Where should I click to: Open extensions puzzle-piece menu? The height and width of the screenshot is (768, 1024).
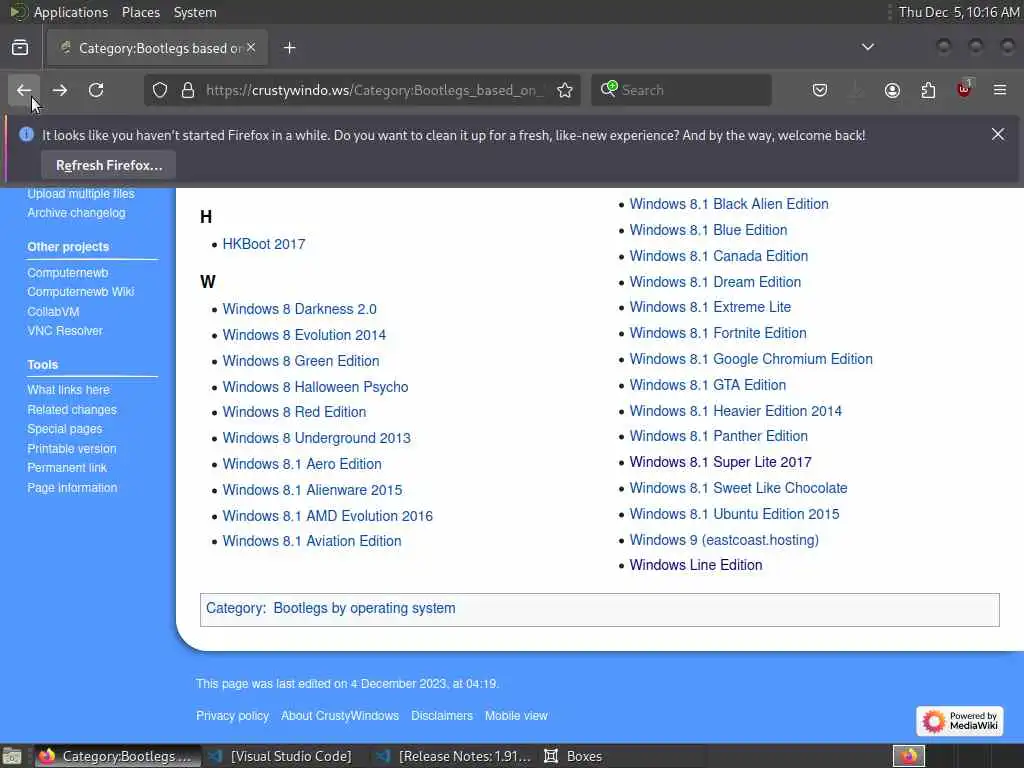[x=928, y=90]
